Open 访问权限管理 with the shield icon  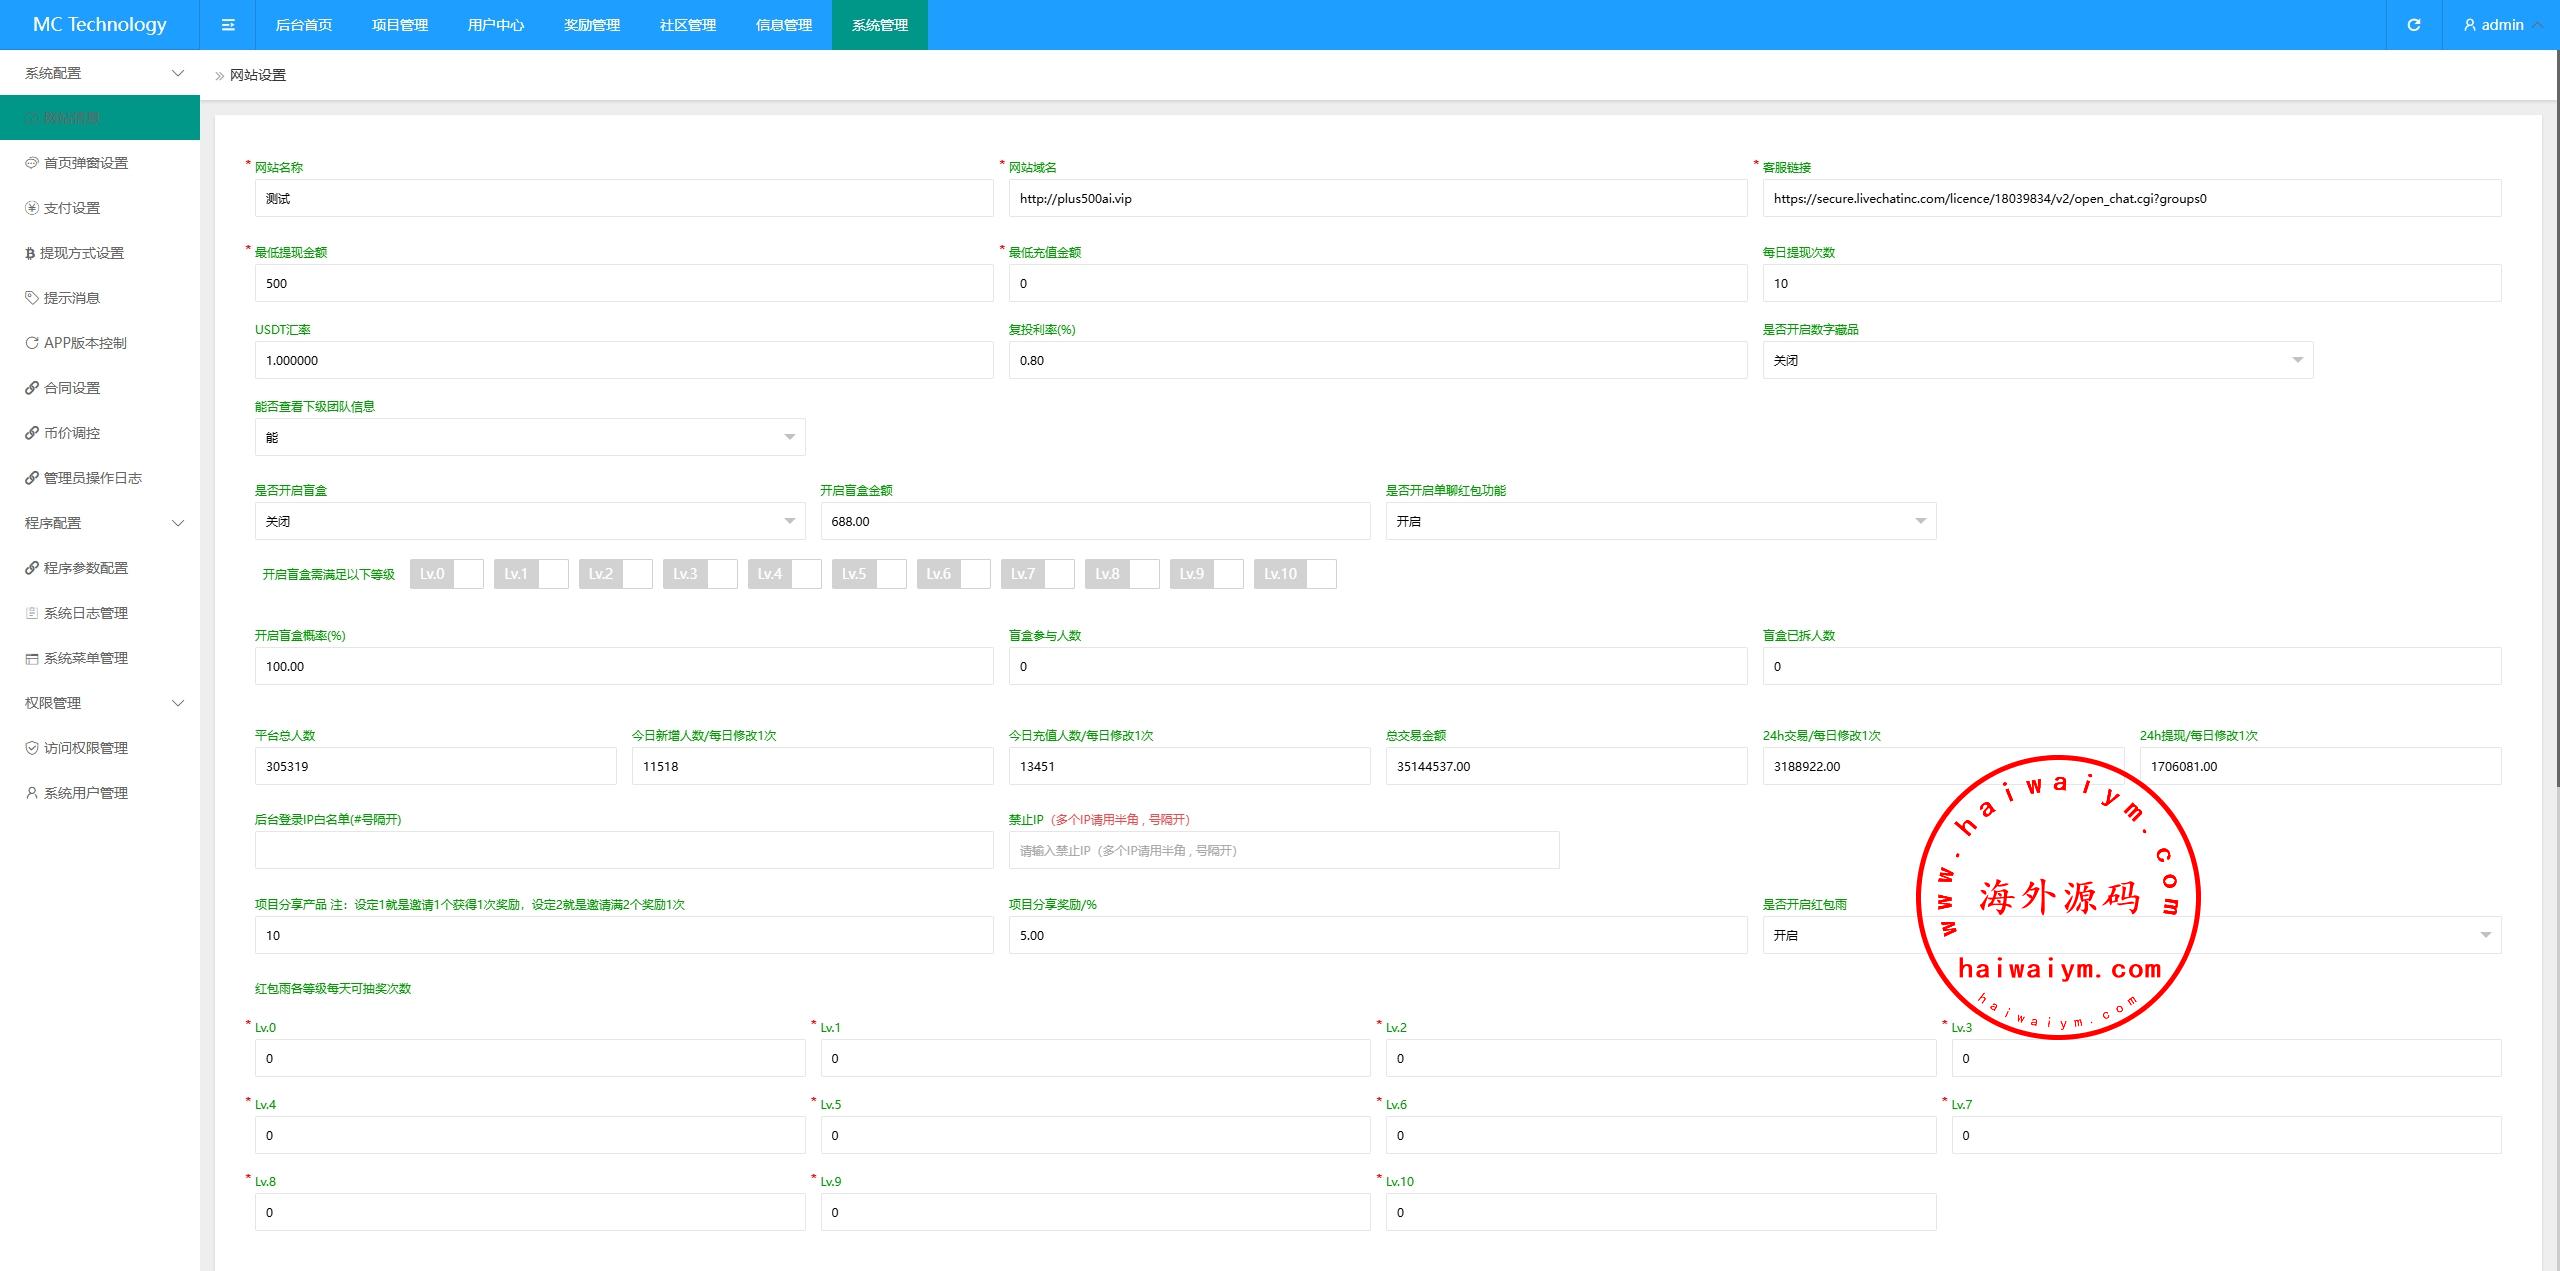point(85,748)
